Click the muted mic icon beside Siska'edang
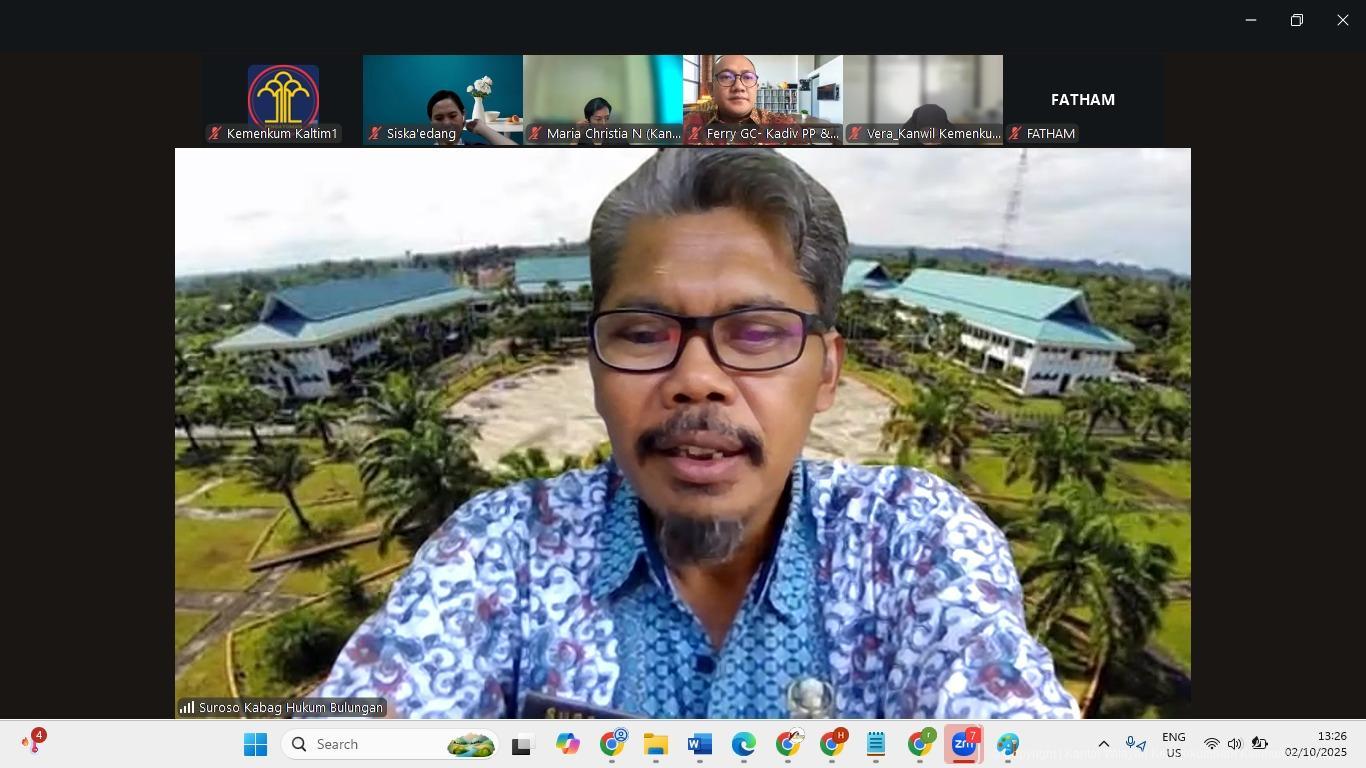Viewport: 1366px width, 768px height. (375, 134)
